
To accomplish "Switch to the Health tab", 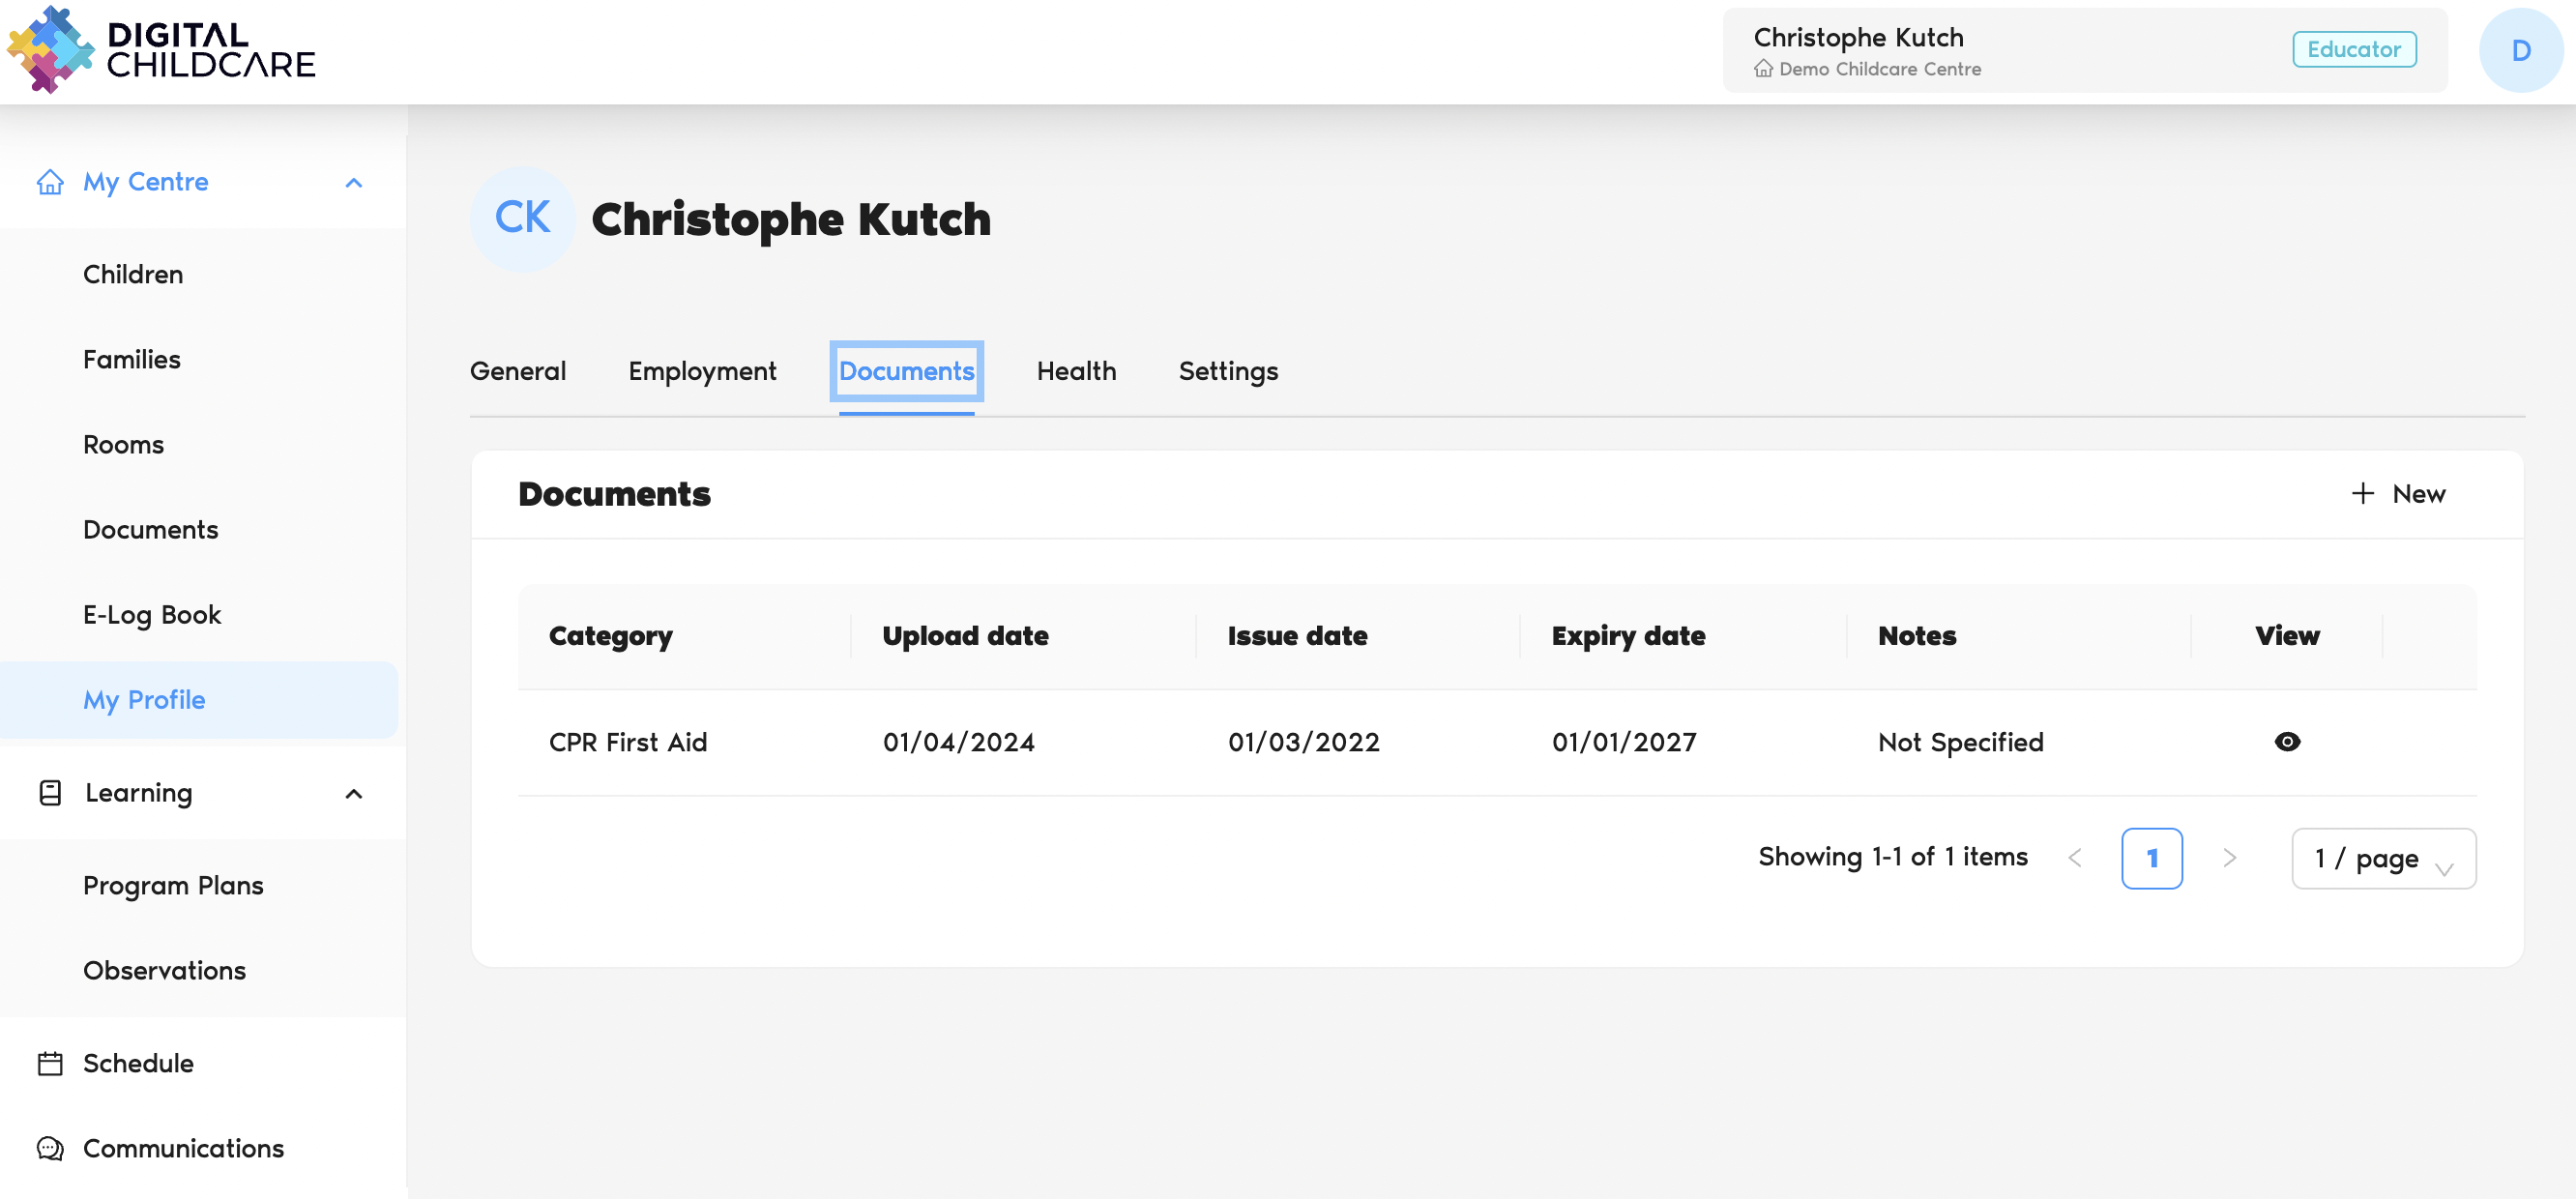I will click(1076, 371).
